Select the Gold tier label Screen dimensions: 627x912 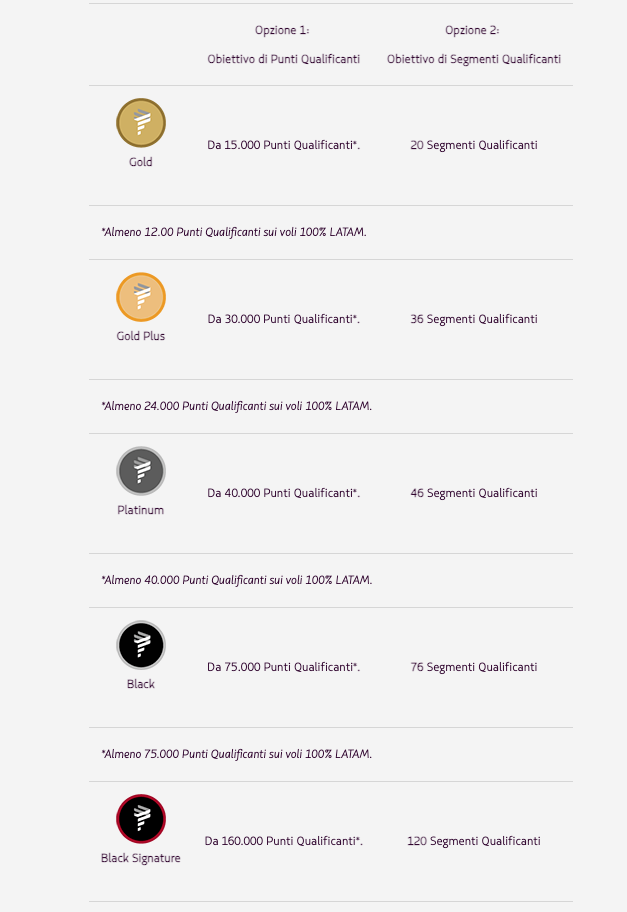141,162
